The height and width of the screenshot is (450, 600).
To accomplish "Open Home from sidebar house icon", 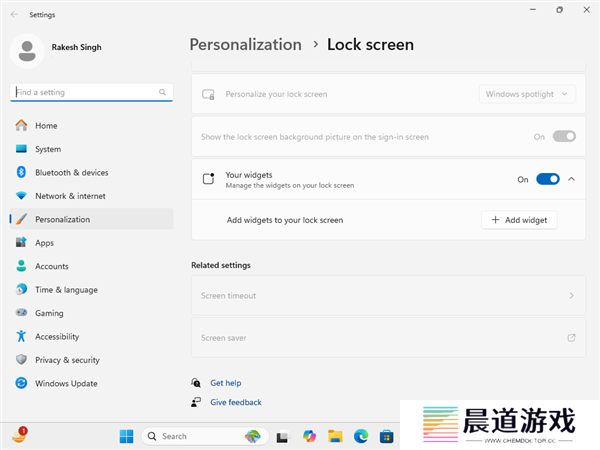I will (x=21, y=125).
